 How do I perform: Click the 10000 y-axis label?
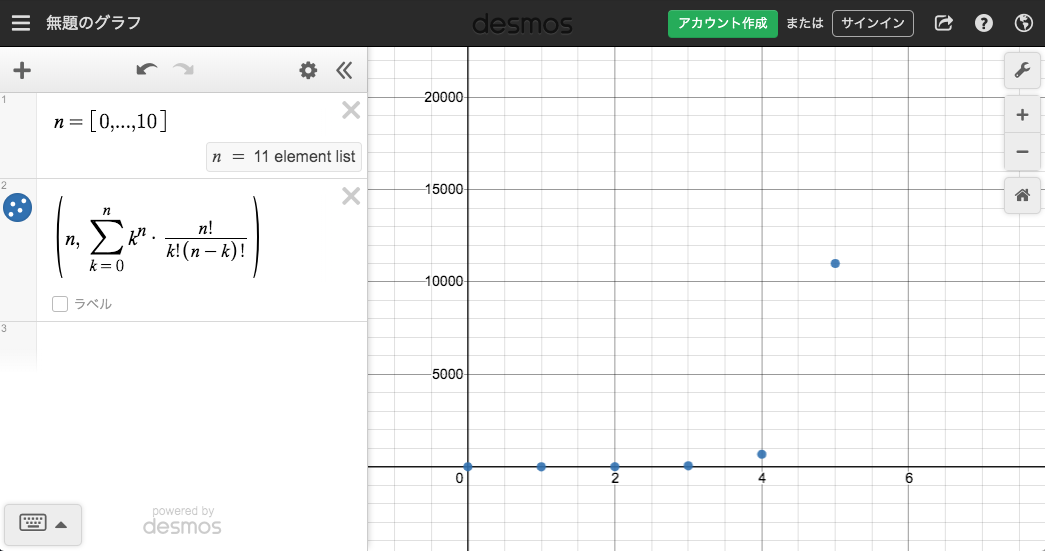point(443,281)
